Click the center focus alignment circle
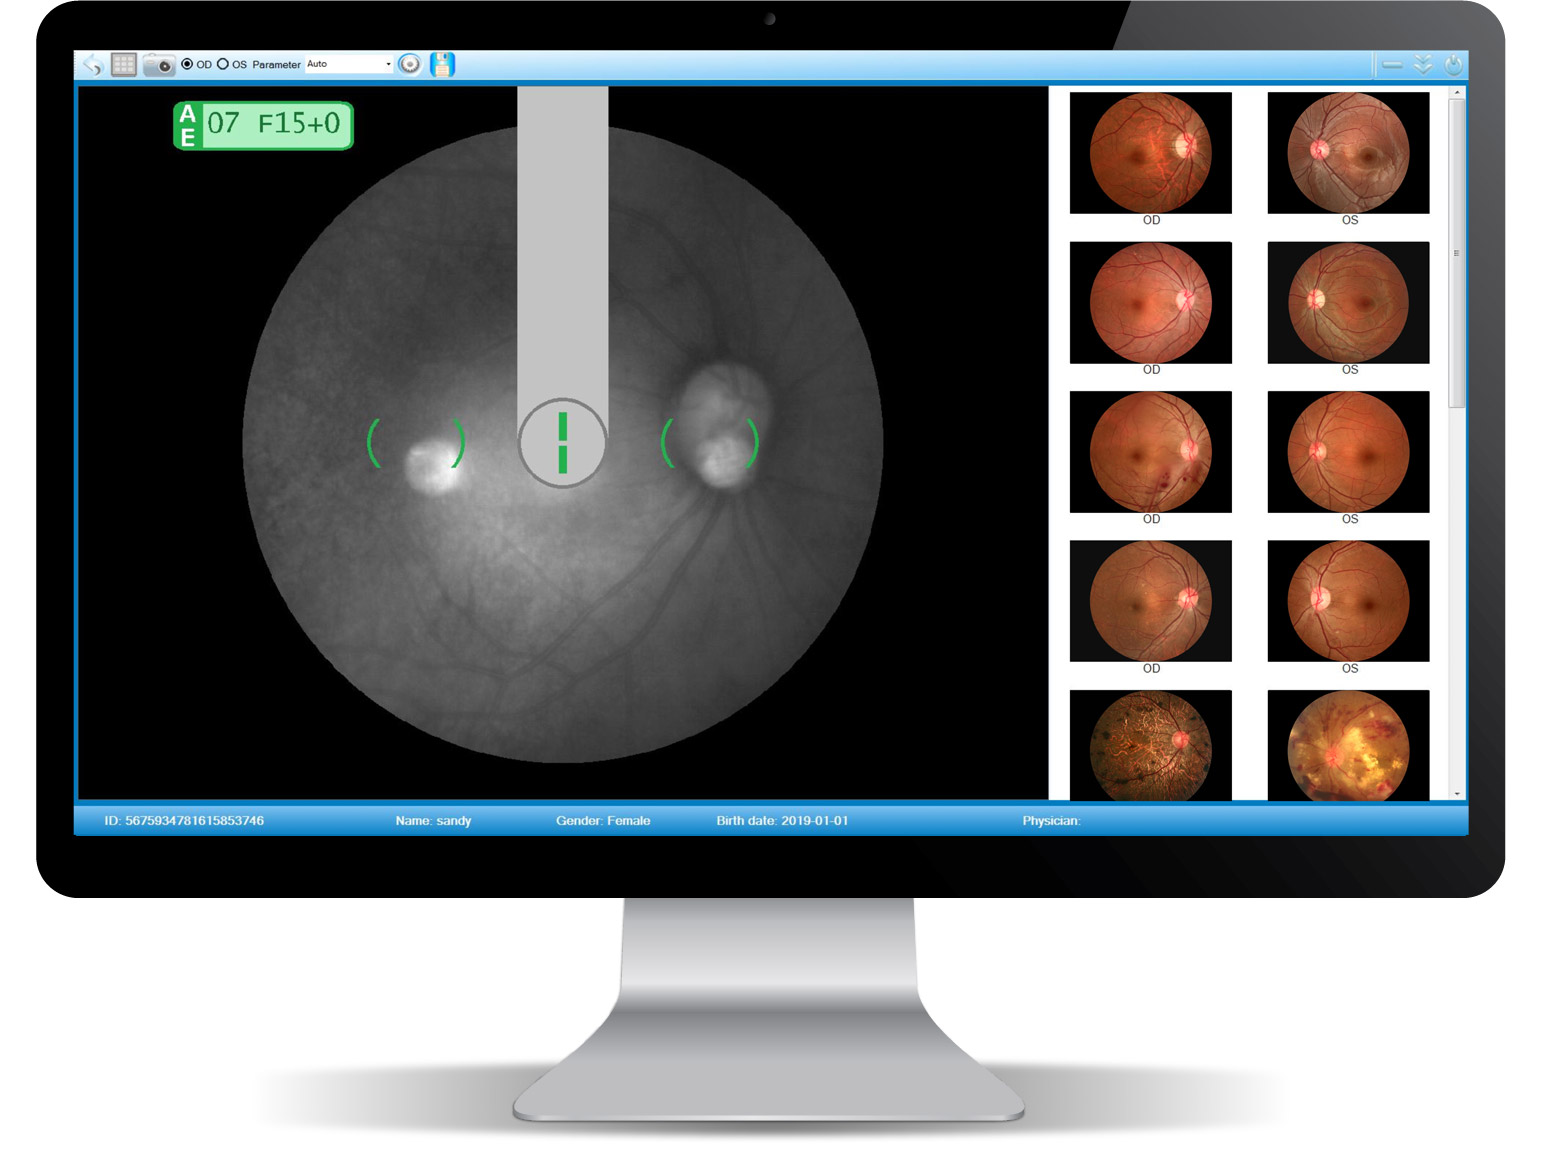Screen dimensions: 1542x1171 [x=562, y=442]
